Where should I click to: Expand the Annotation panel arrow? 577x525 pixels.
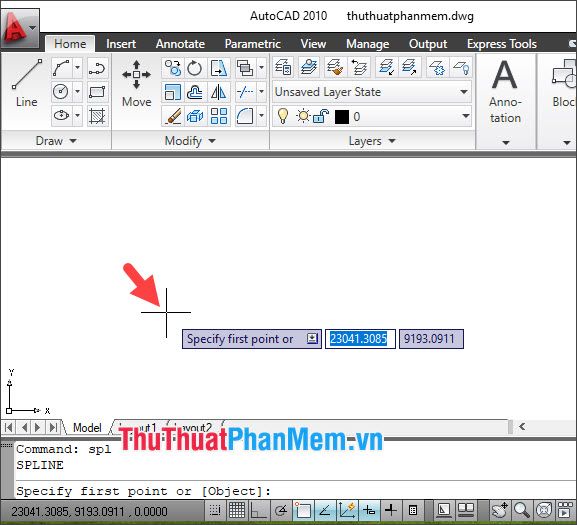(x=506, y=142)
